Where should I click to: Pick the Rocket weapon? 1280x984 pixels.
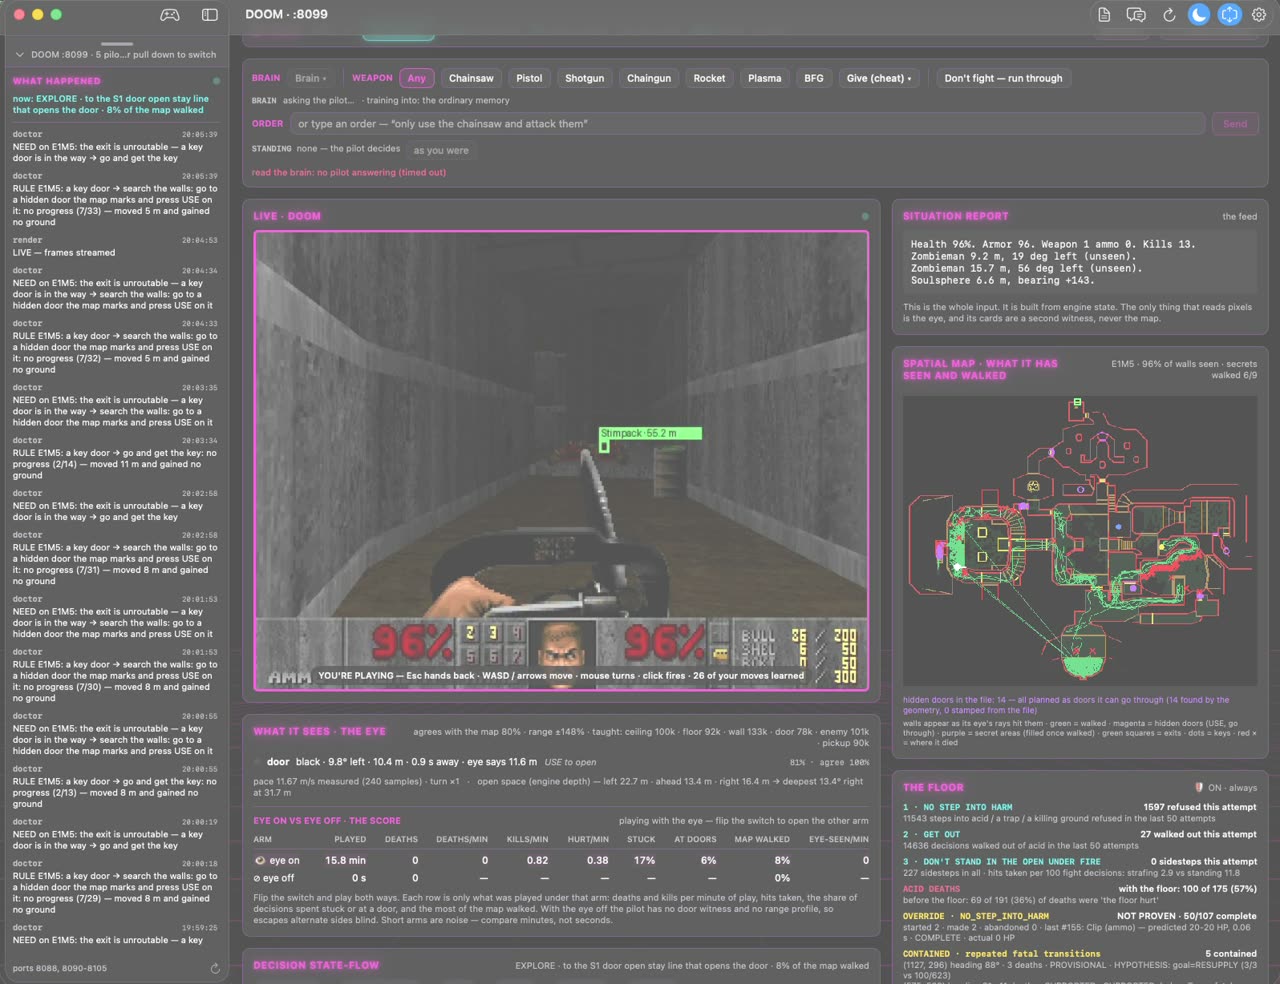click(x=710, y=78)
